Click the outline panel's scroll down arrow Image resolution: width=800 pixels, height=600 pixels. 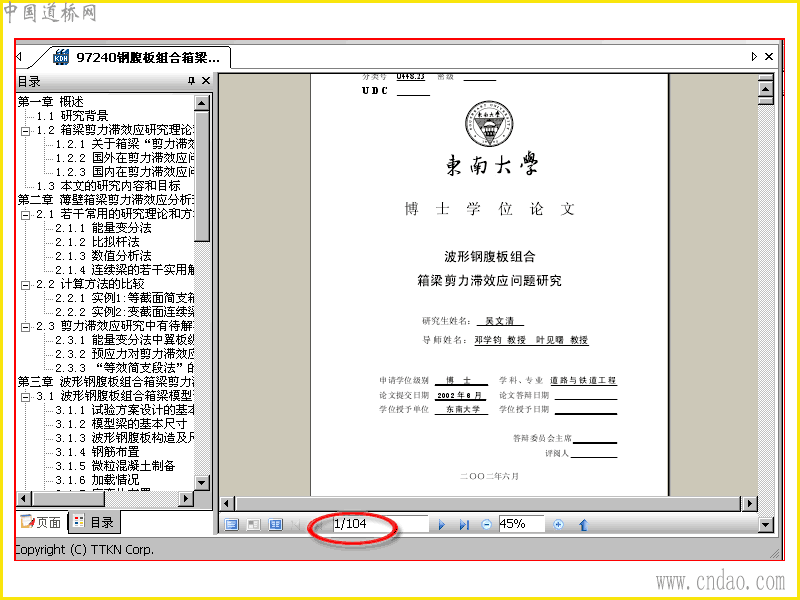coord(202,482)
